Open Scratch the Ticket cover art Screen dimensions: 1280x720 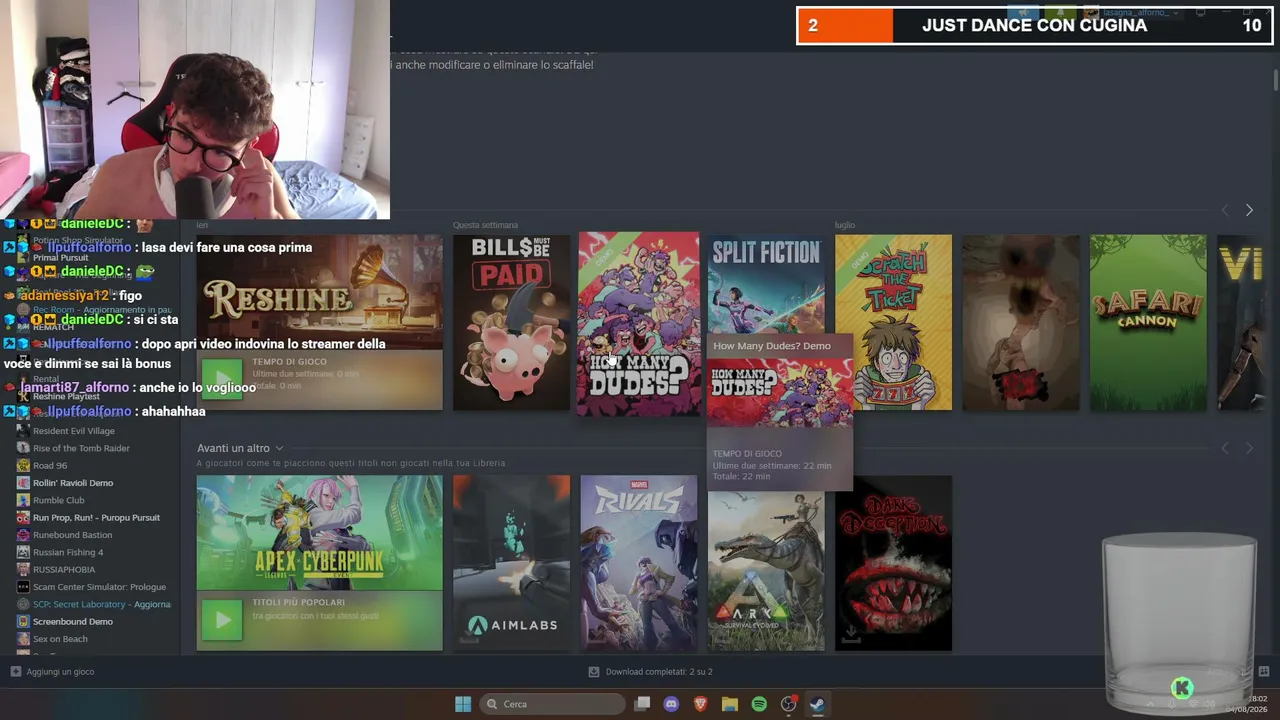click(893, 322)
